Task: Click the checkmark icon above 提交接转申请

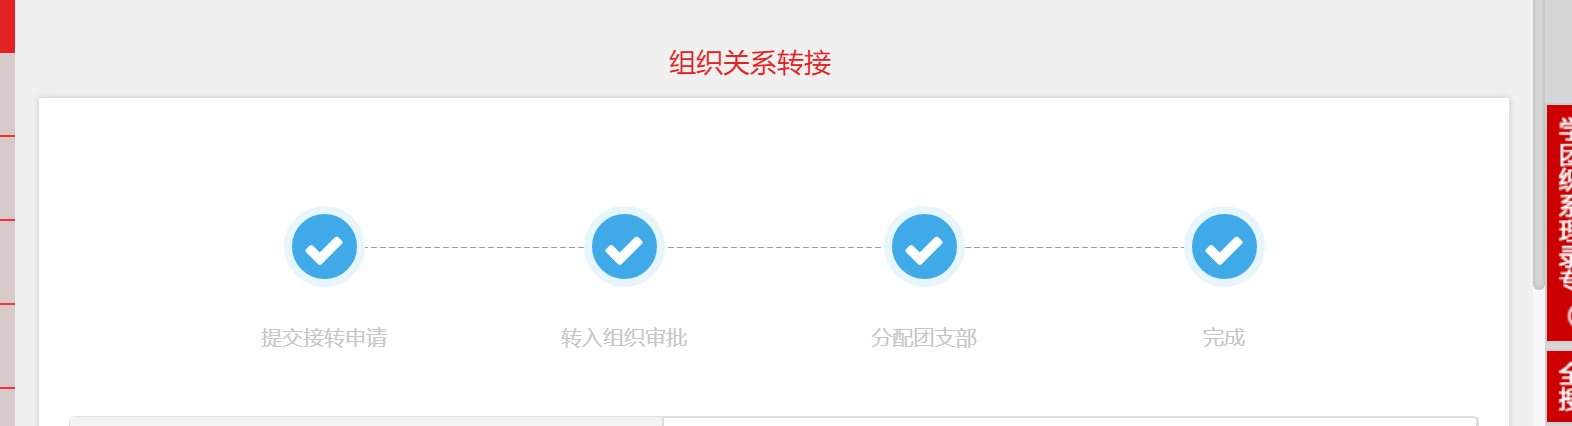Action: click(x=324, y=247)
